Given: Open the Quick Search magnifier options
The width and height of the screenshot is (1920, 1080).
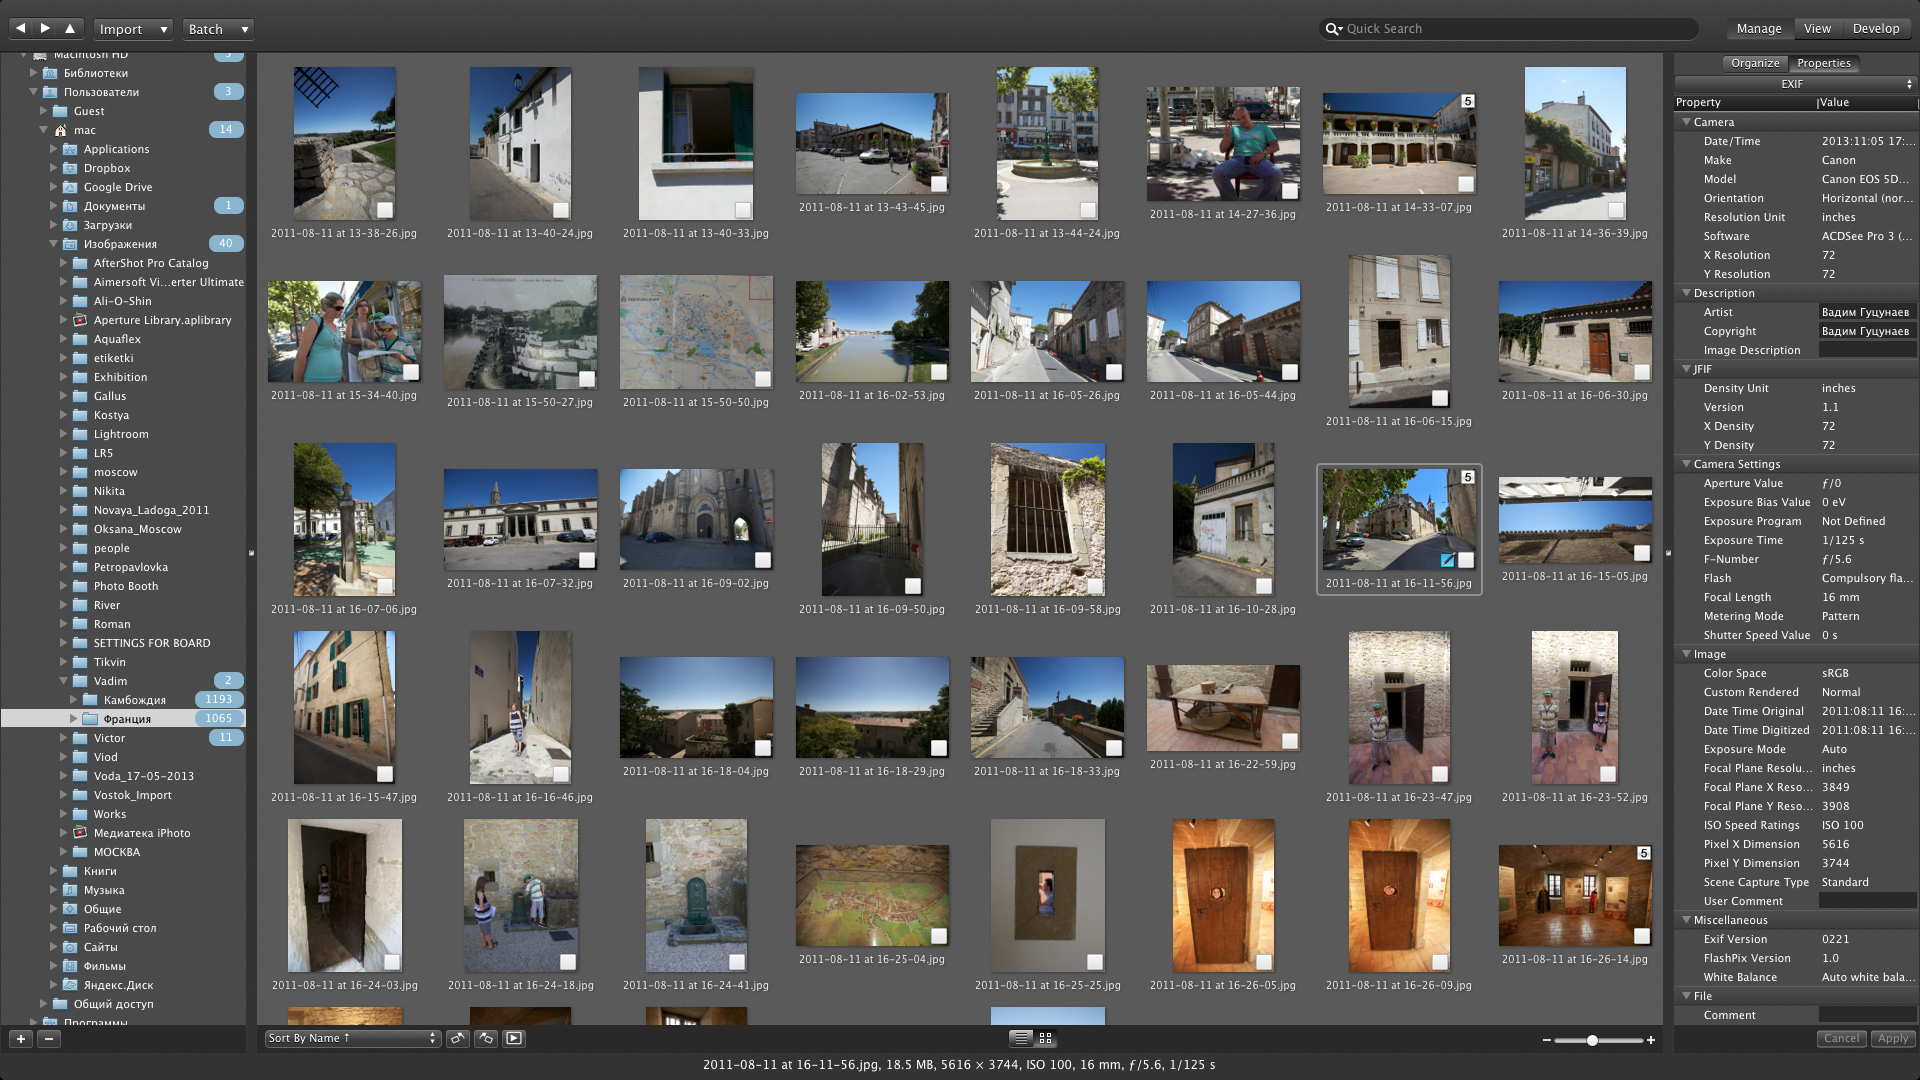Looking at the screenshot, I should [x=1333, y=29].
